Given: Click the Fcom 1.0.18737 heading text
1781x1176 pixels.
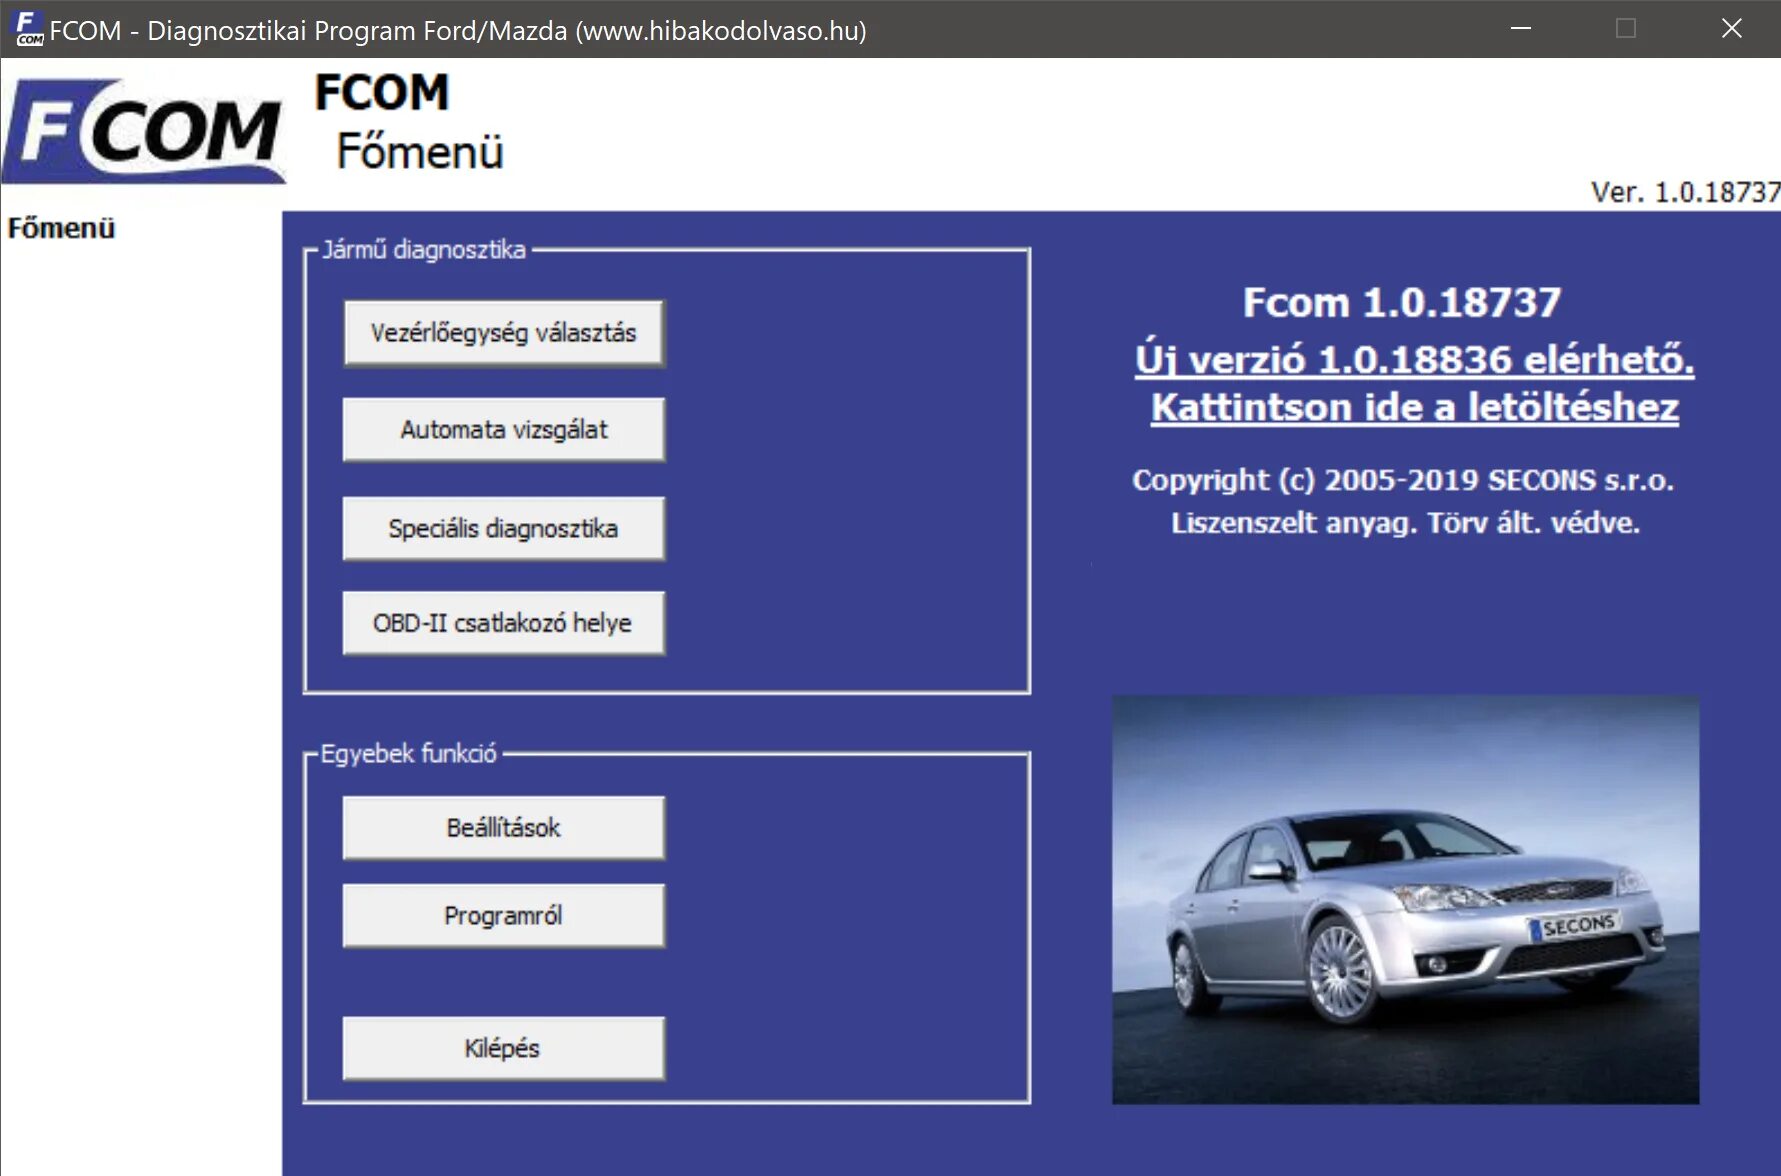Looking at the screenshot, I should [1402, 302].
